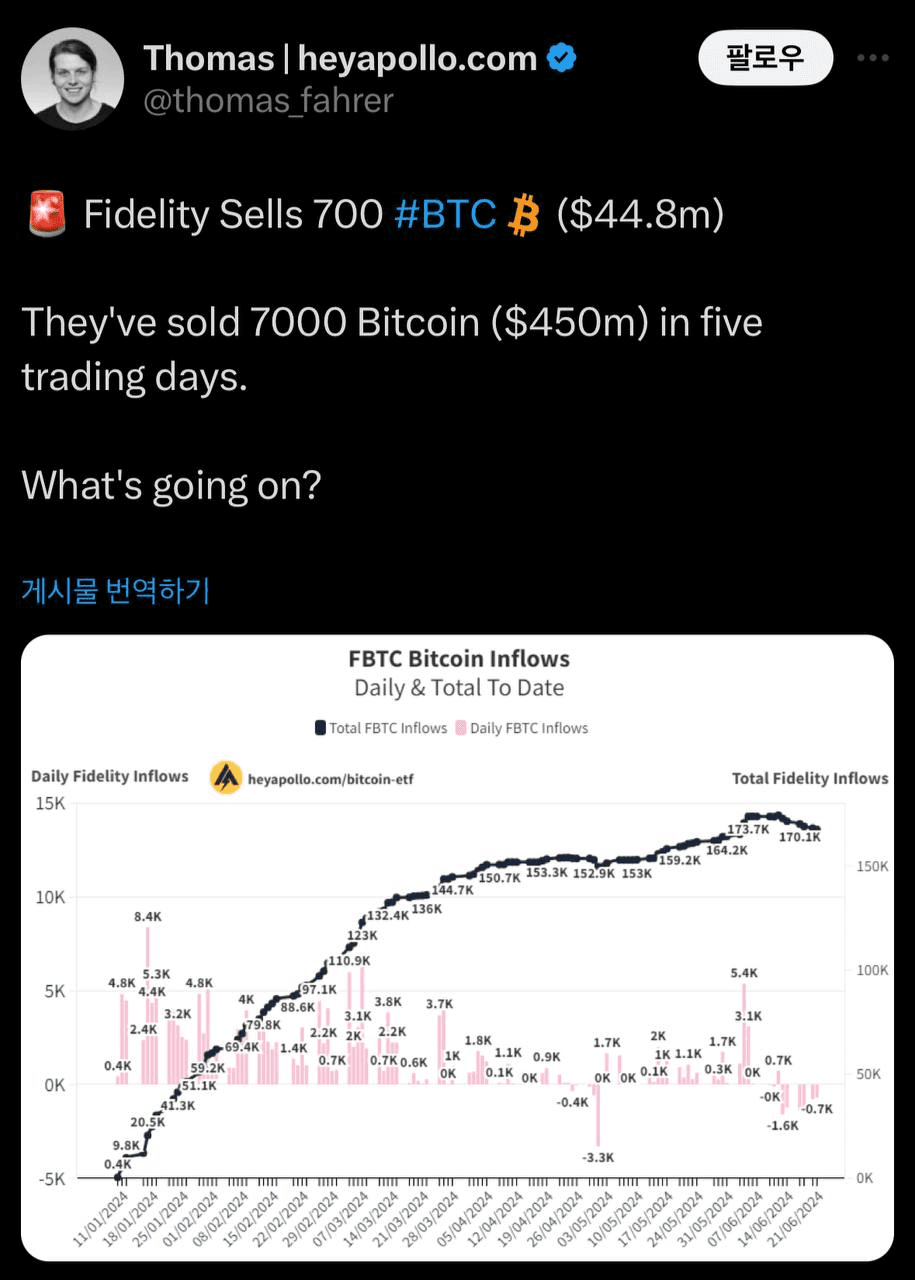Open the three-dot more options menu

(872, 58)
